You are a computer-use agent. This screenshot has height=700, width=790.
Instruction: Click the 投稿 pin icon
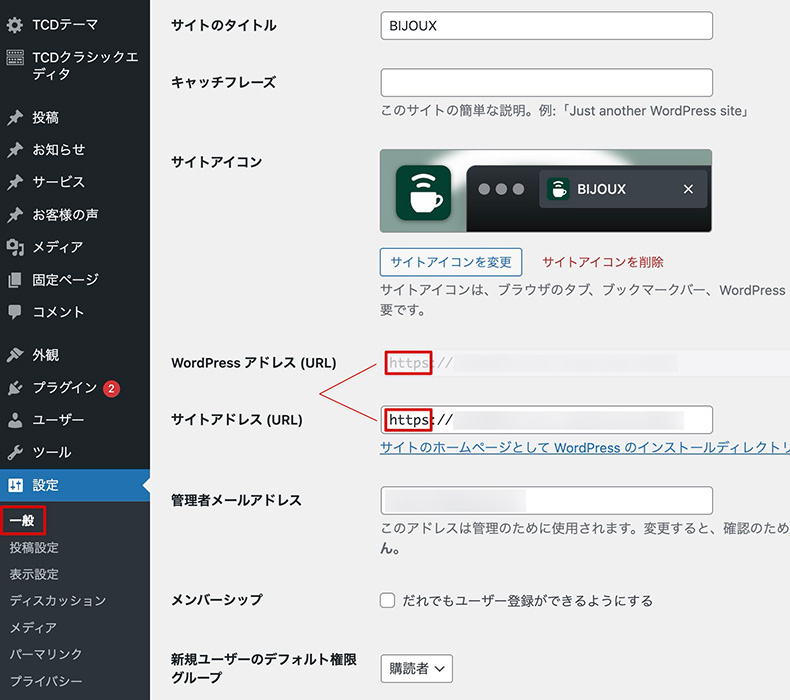[15, 118]
